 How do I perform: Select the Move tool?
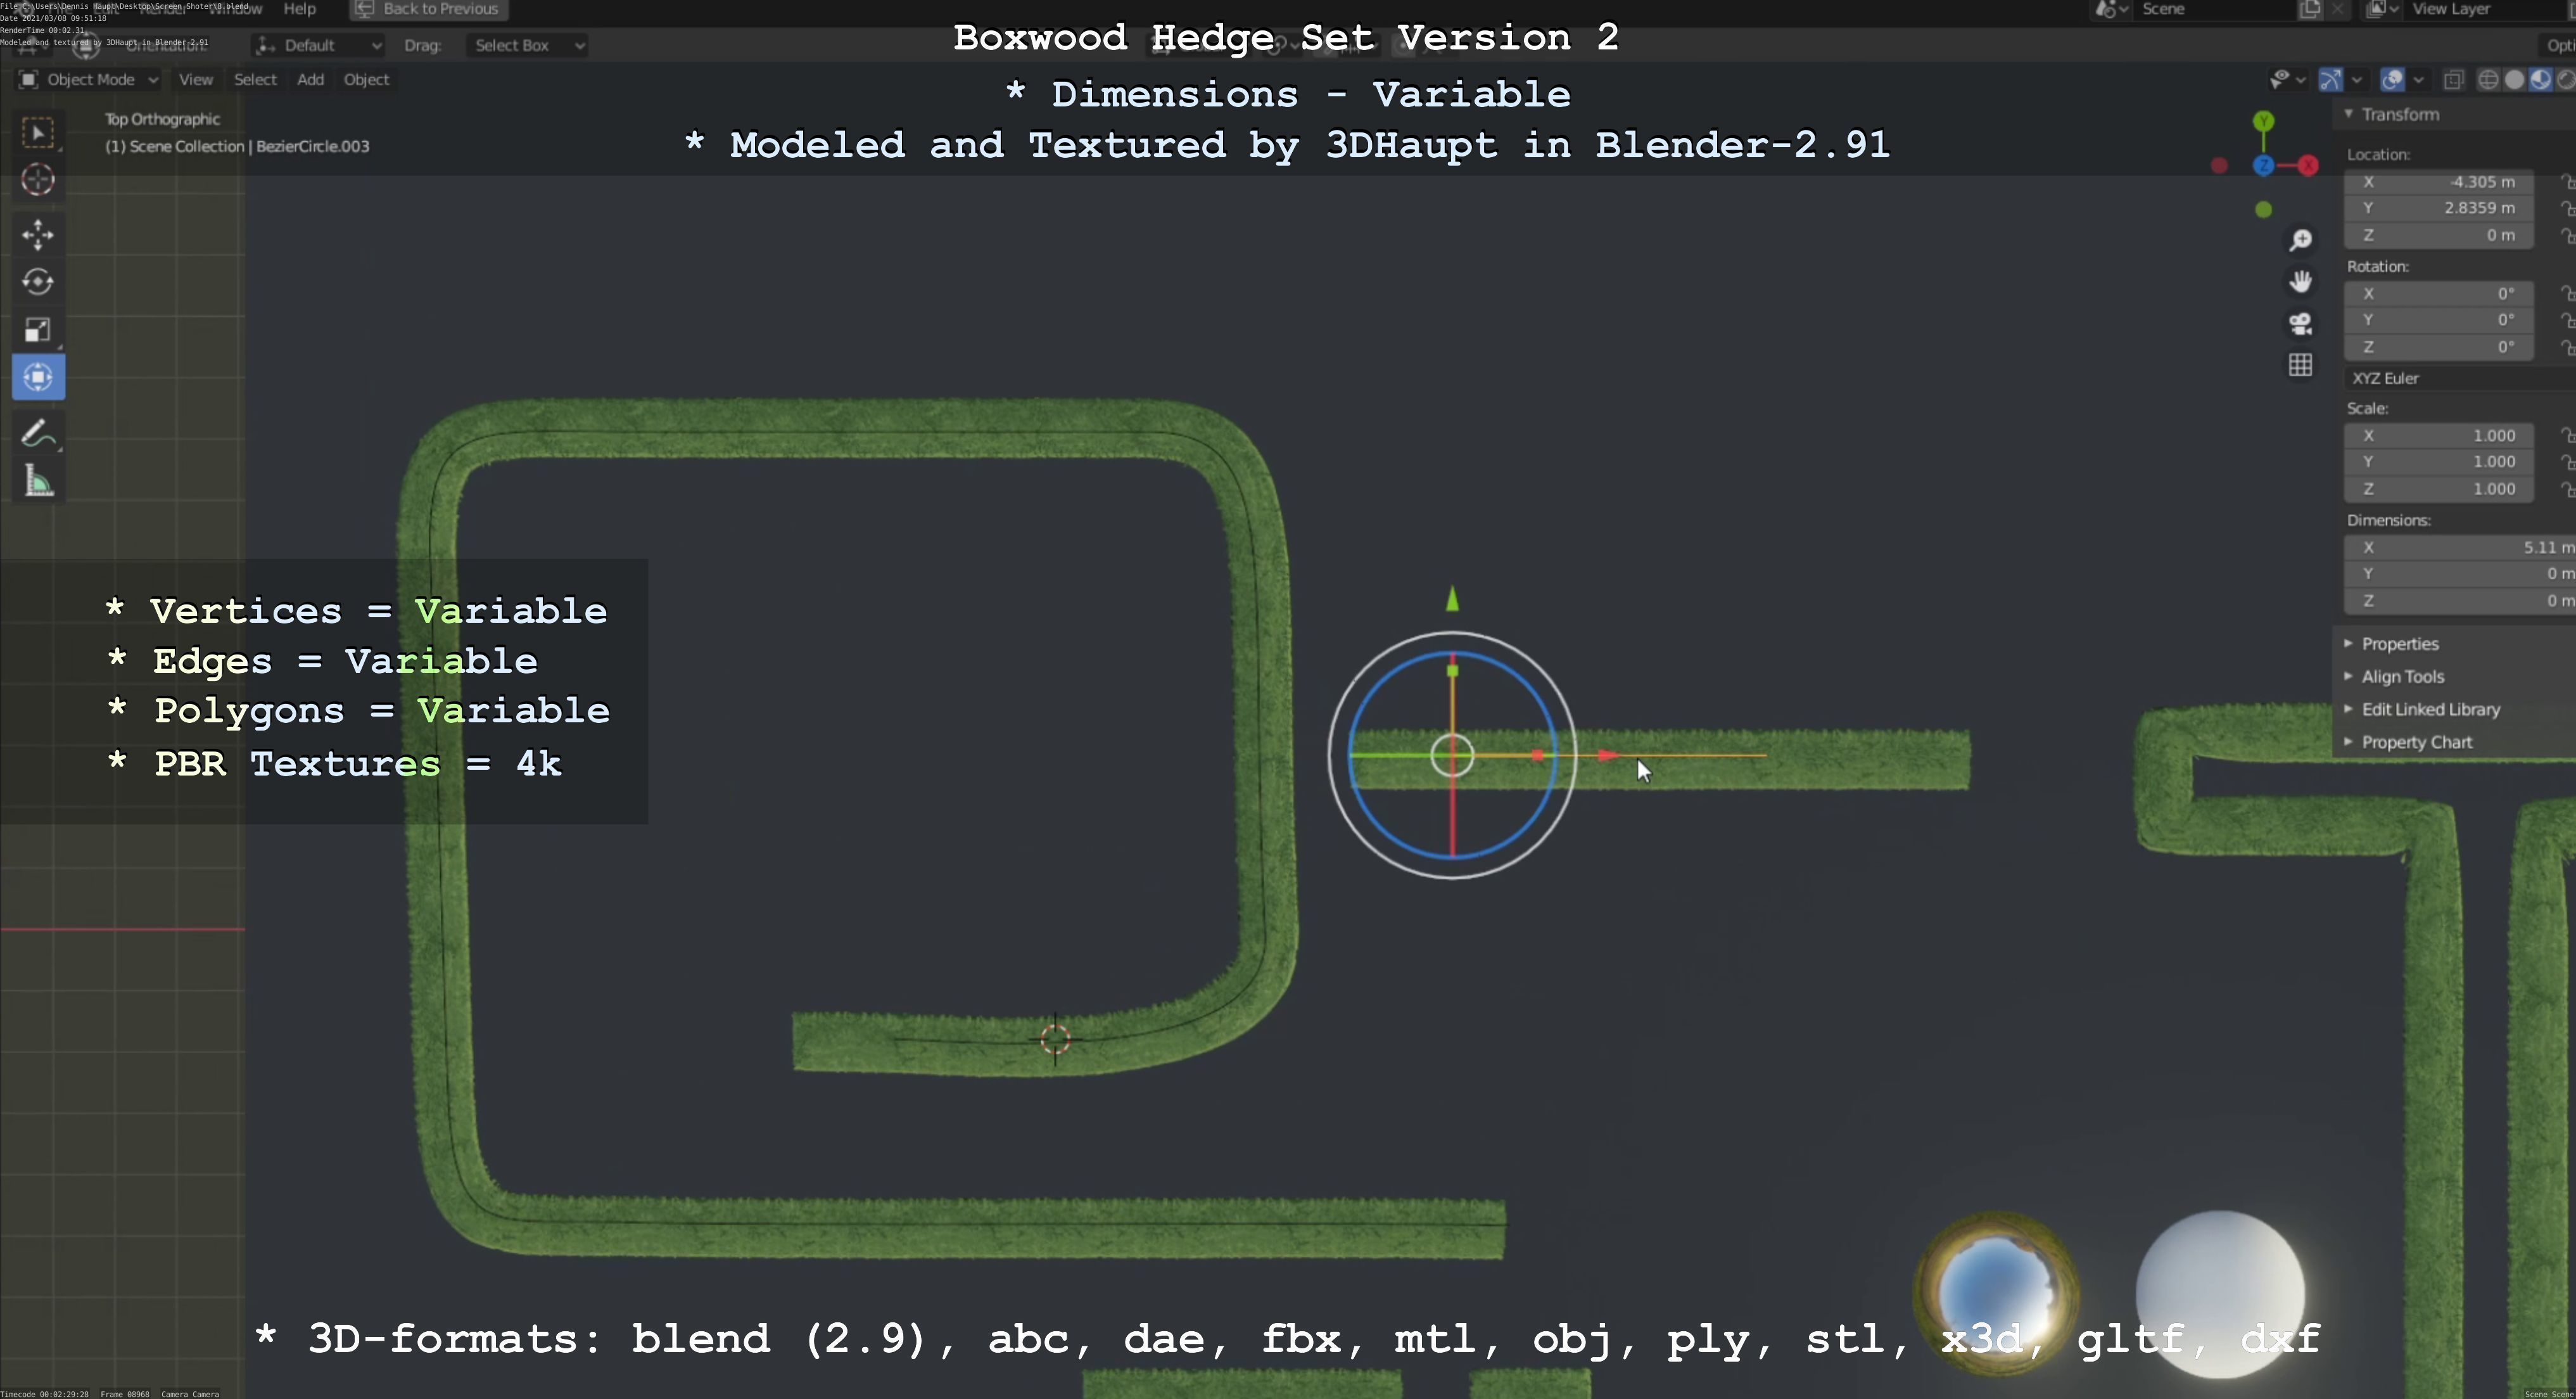click(38, 234)
